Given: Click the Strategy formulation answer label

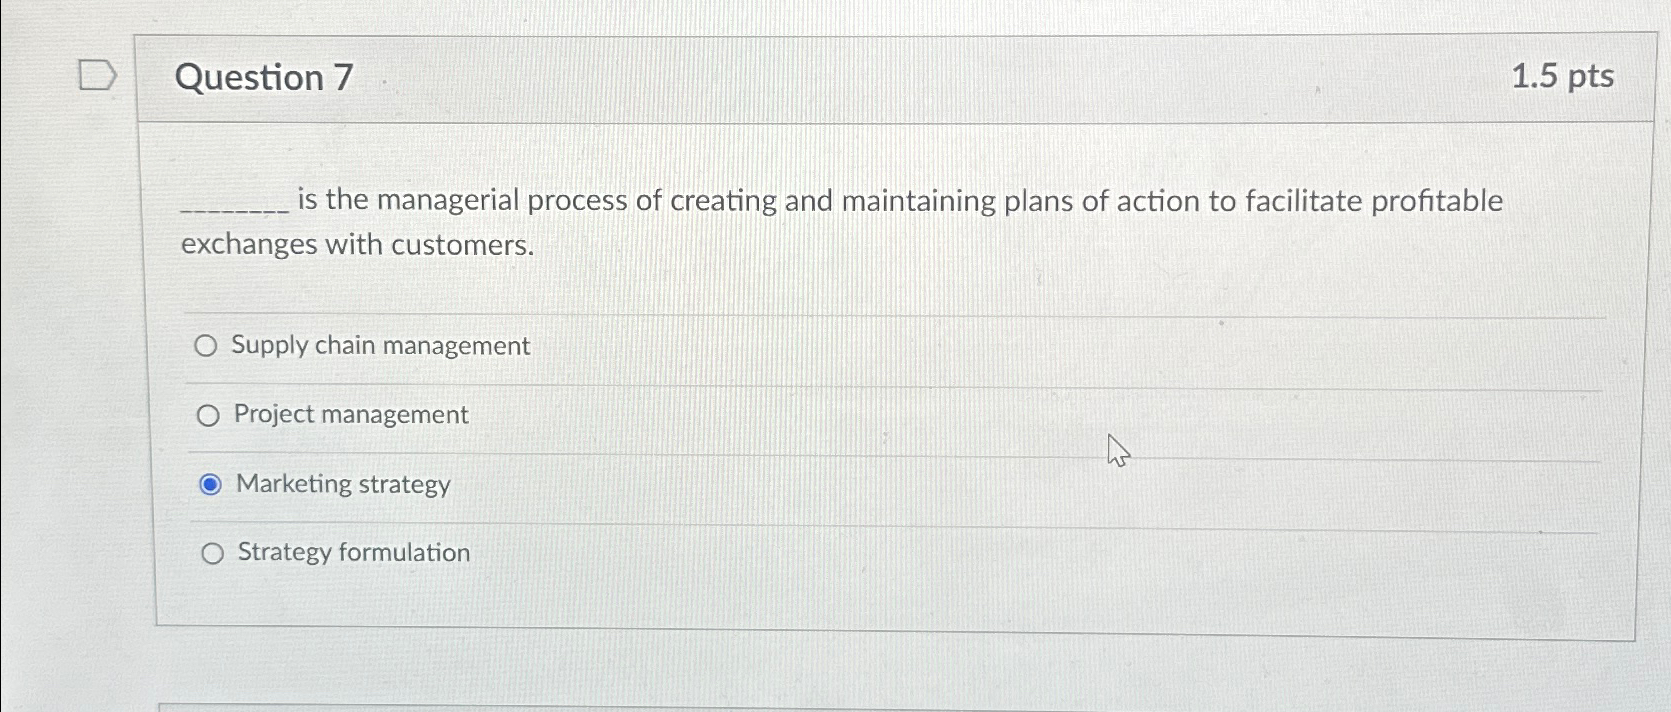Looking at the screenshot, I should click(x=351, y=553).
